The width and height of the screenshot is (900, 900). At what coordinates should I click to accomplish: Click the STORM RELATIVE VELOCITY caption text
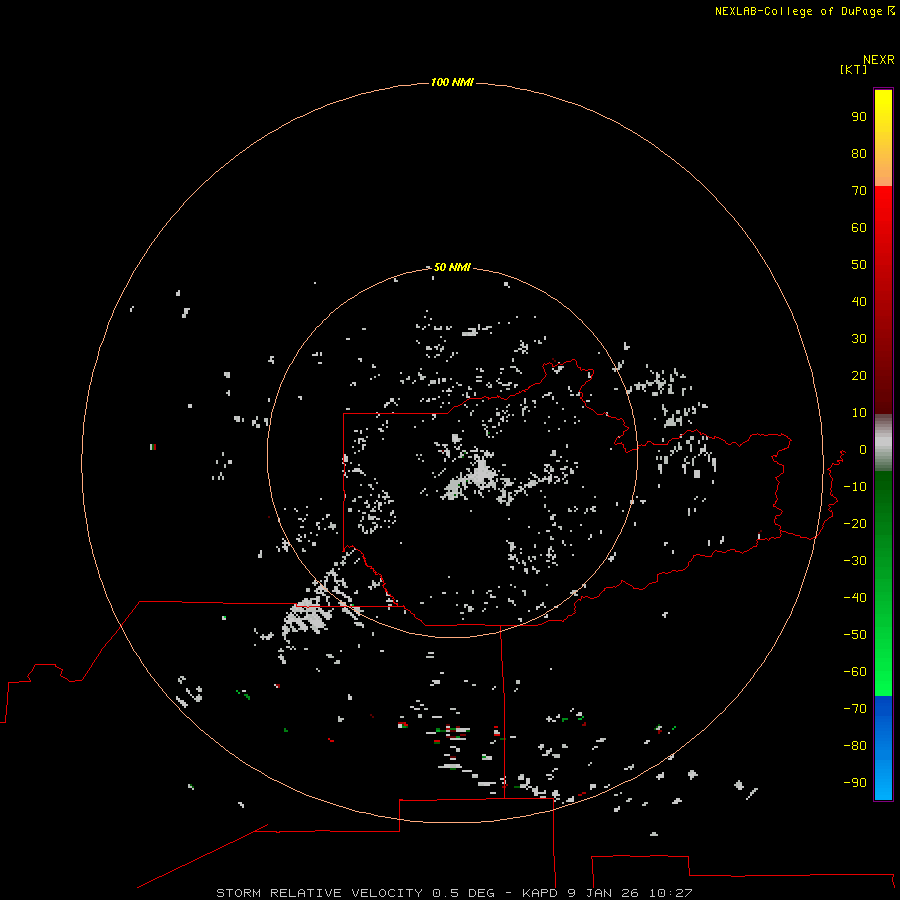319,893
